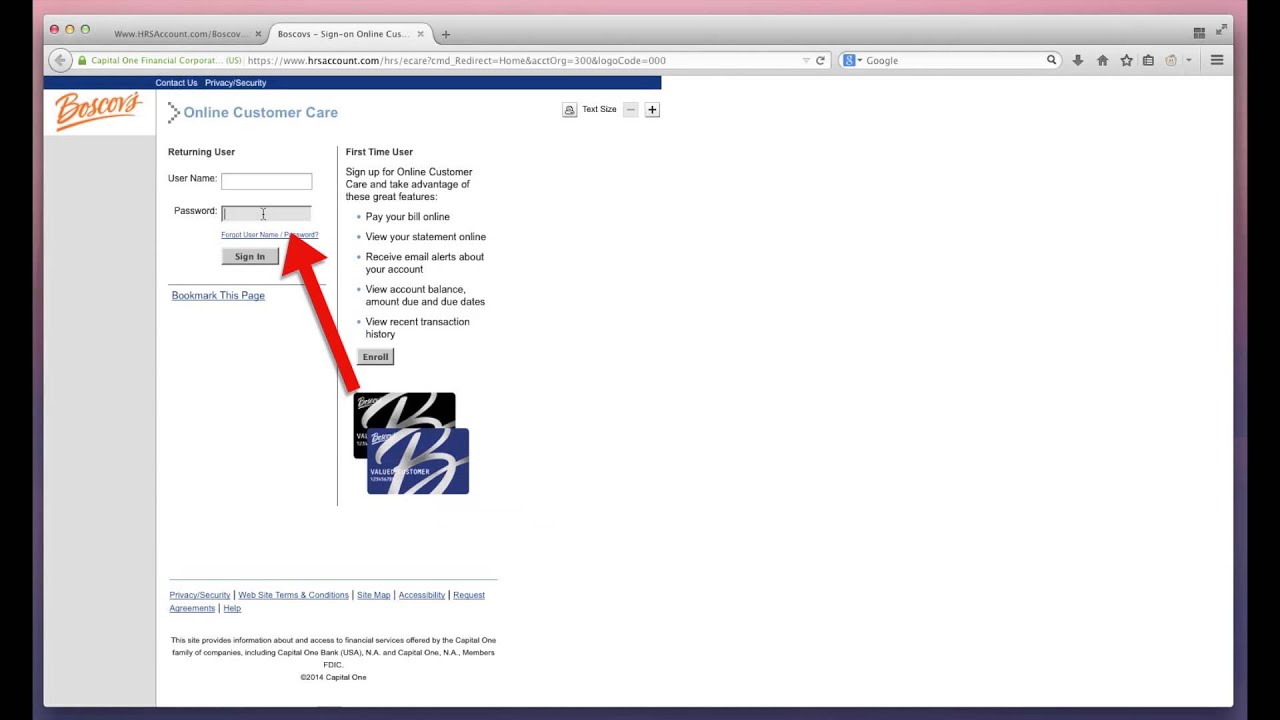Click the green padlock site identity

82,60
